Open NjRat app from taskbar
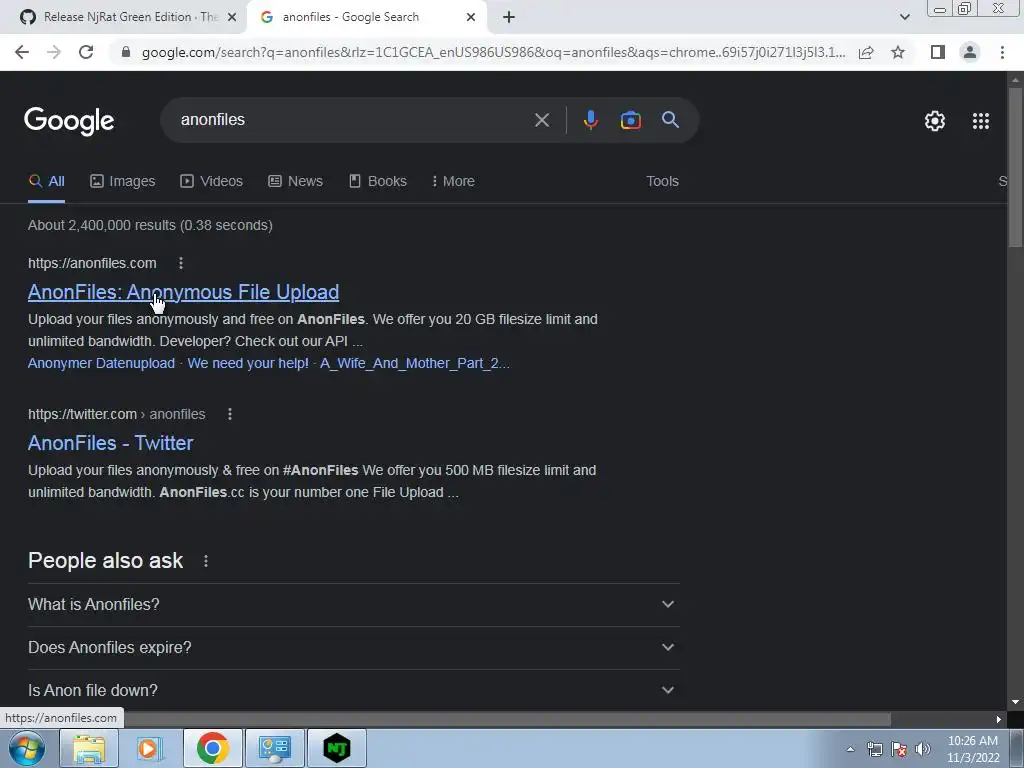Viewport: 1024px width, 768px height. (337, 748)
